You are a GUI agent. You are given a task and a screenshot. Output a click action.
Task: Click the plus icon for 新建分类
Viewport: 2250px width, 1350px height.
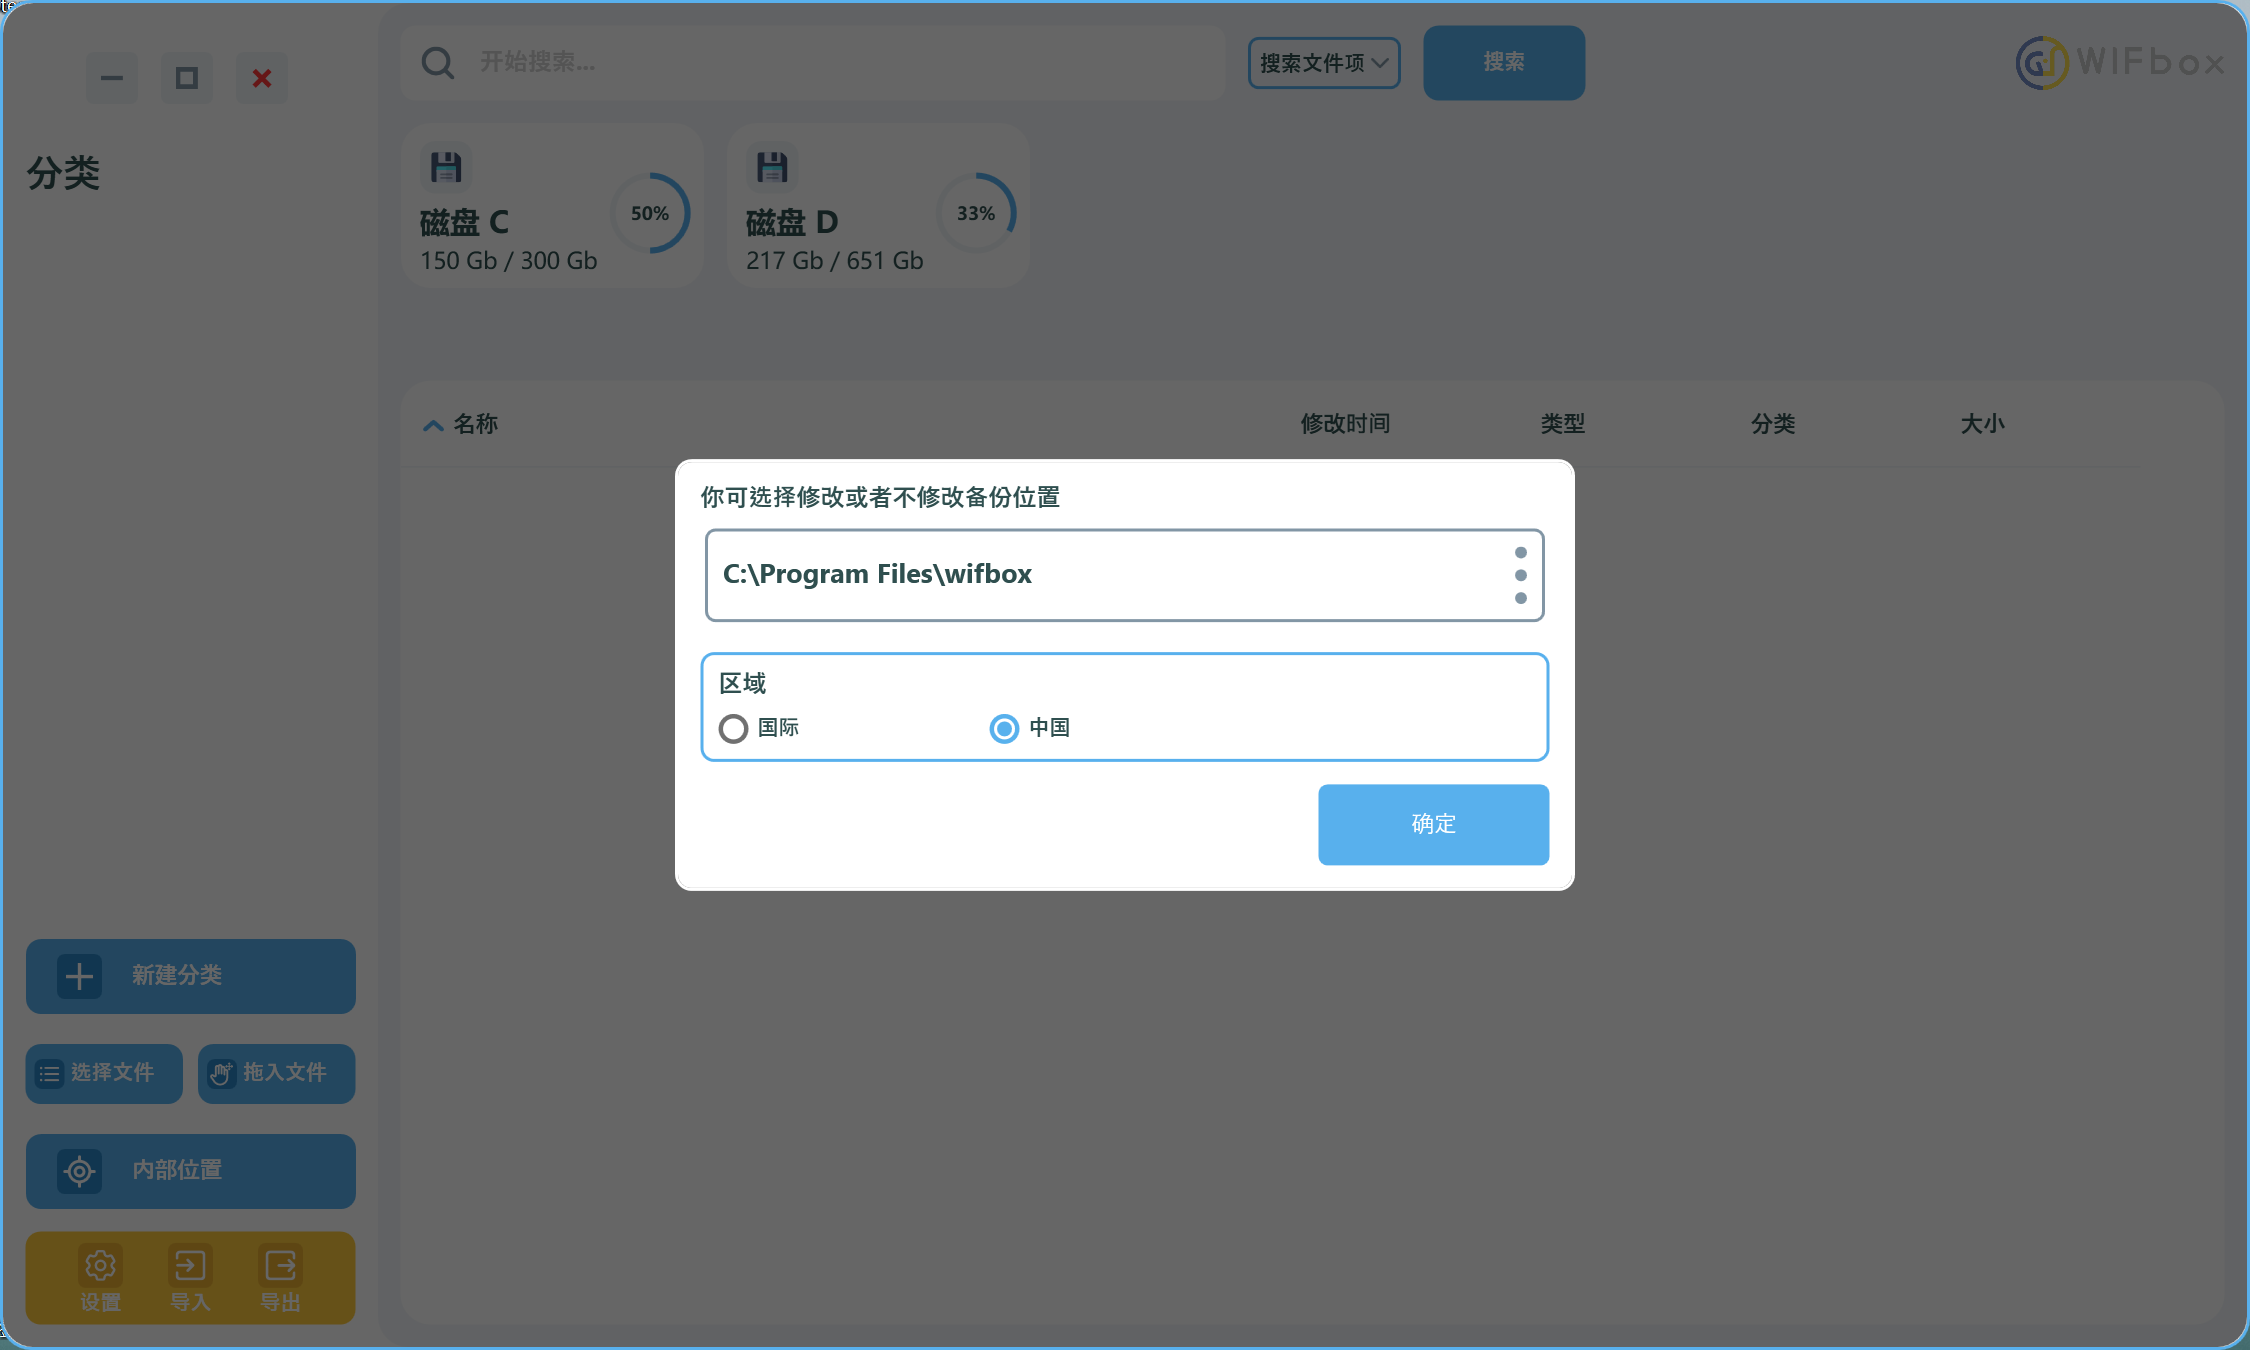[x=80, y=976]
